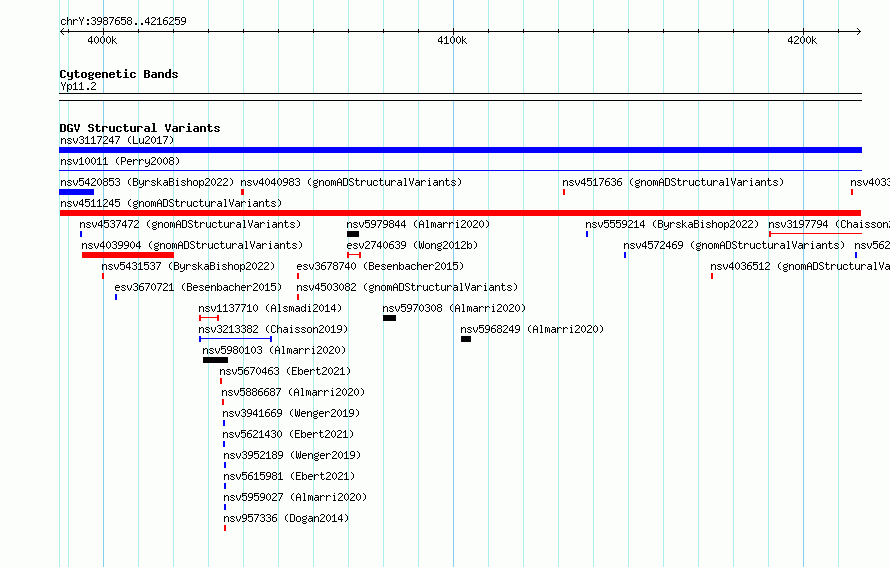890x567 pixels.
Task: Select esv3678740 (Besenbacher2015) label
Action: pyautogui.click(x=380, y=266)
